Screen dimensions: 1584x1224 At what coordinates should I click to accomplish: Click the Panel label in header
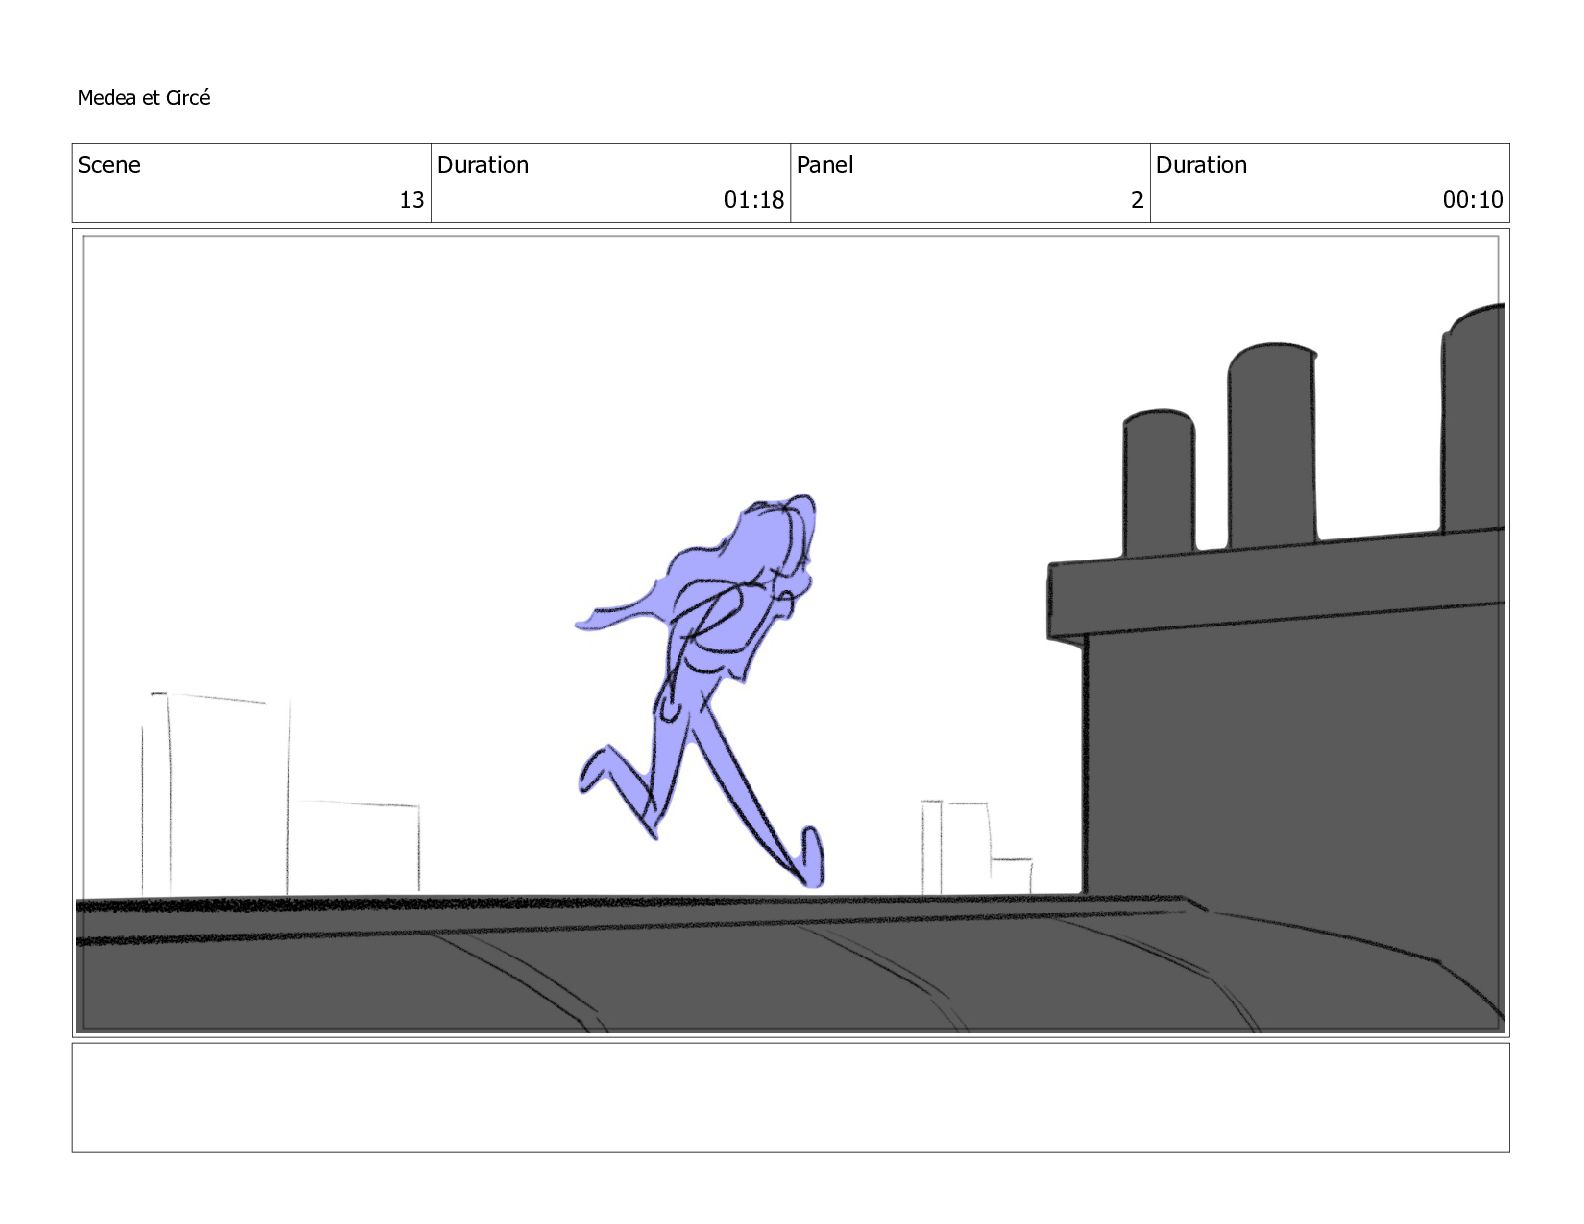(x=825, y=165)
